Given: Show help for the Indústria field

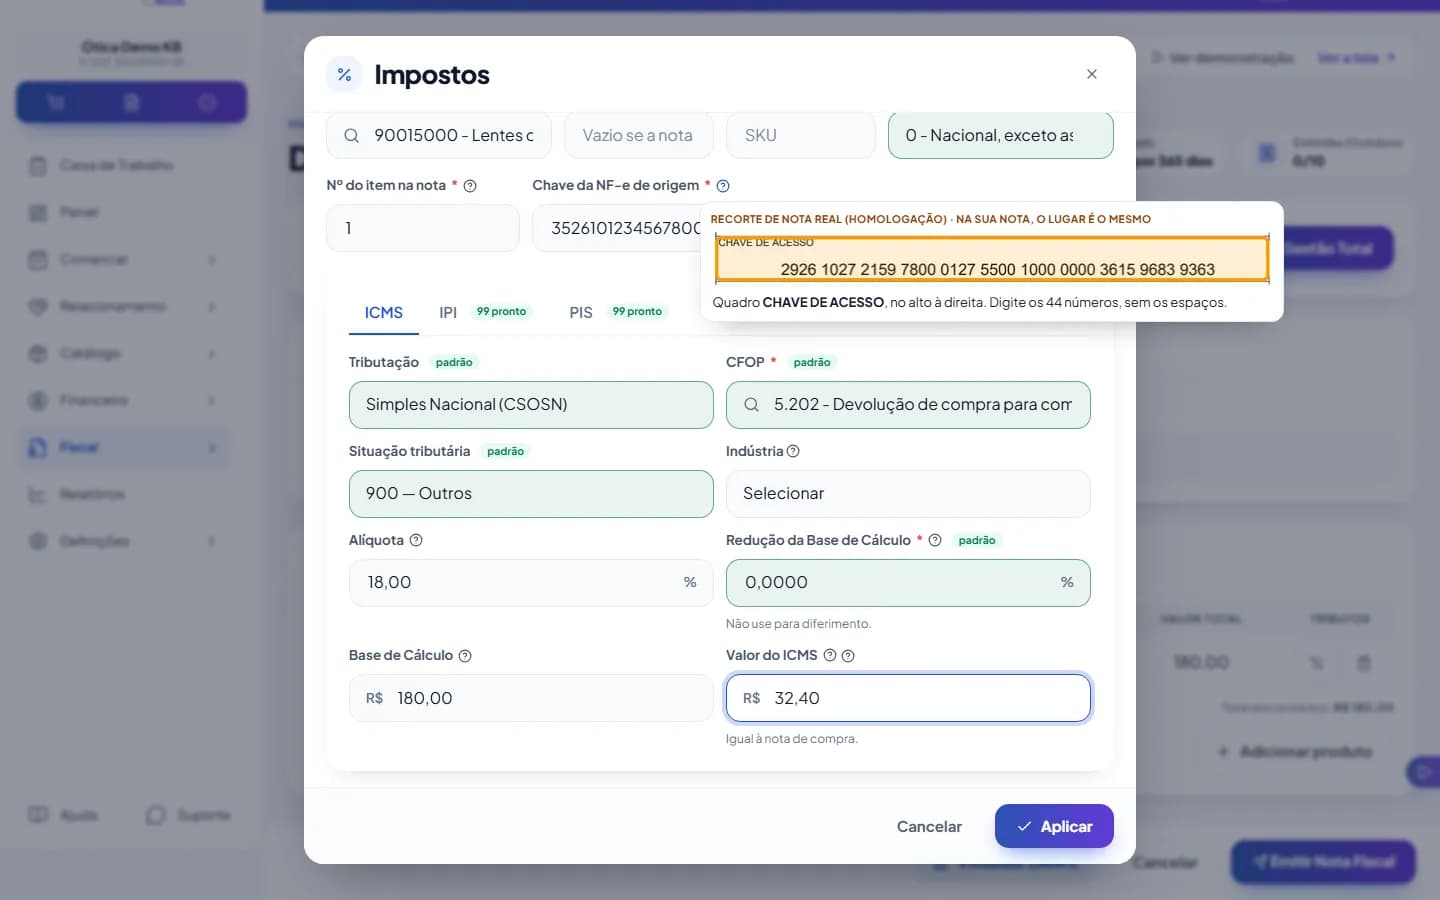Looking at the screenshot, I should pos(793,451).
